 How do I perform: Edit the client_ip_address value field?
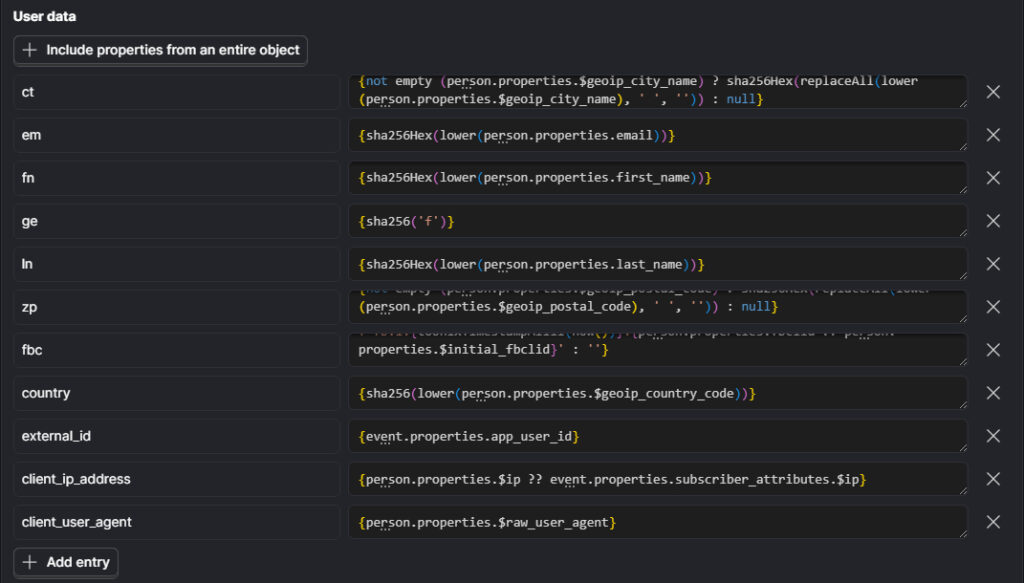click(x=657, y=479)
